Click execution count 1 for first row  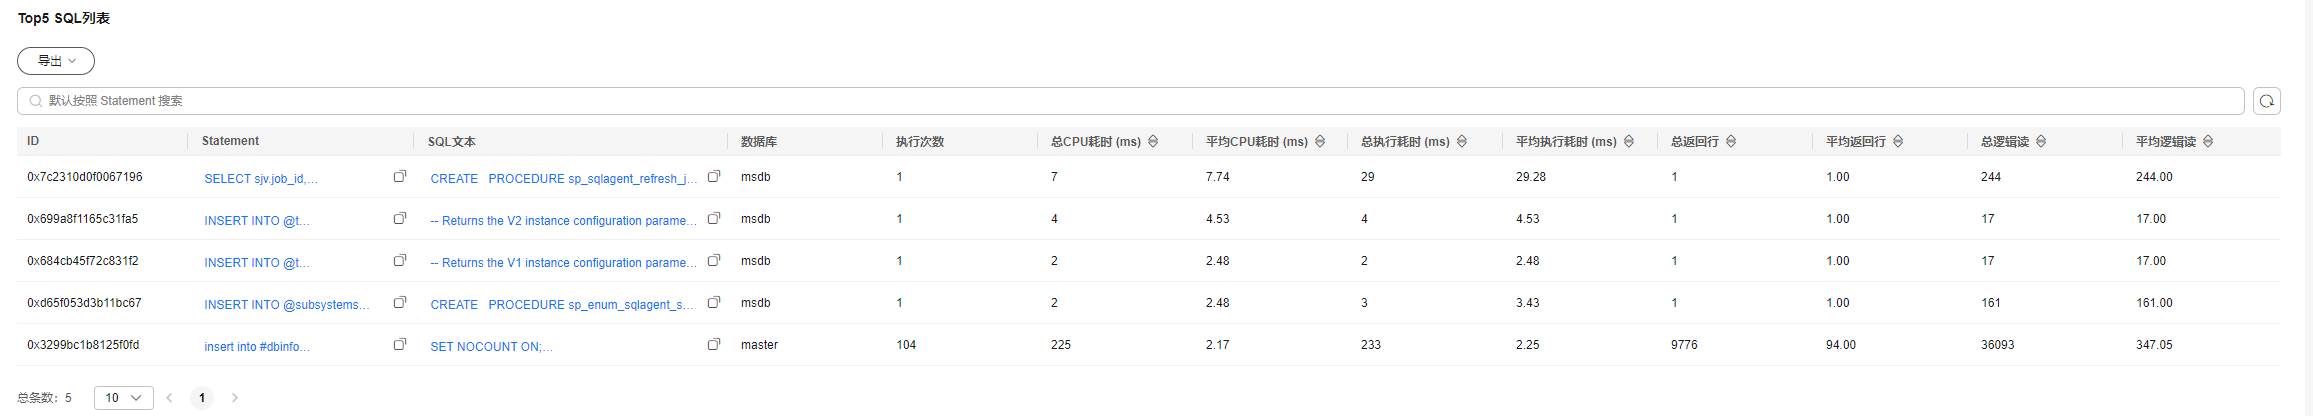[899, 177]
